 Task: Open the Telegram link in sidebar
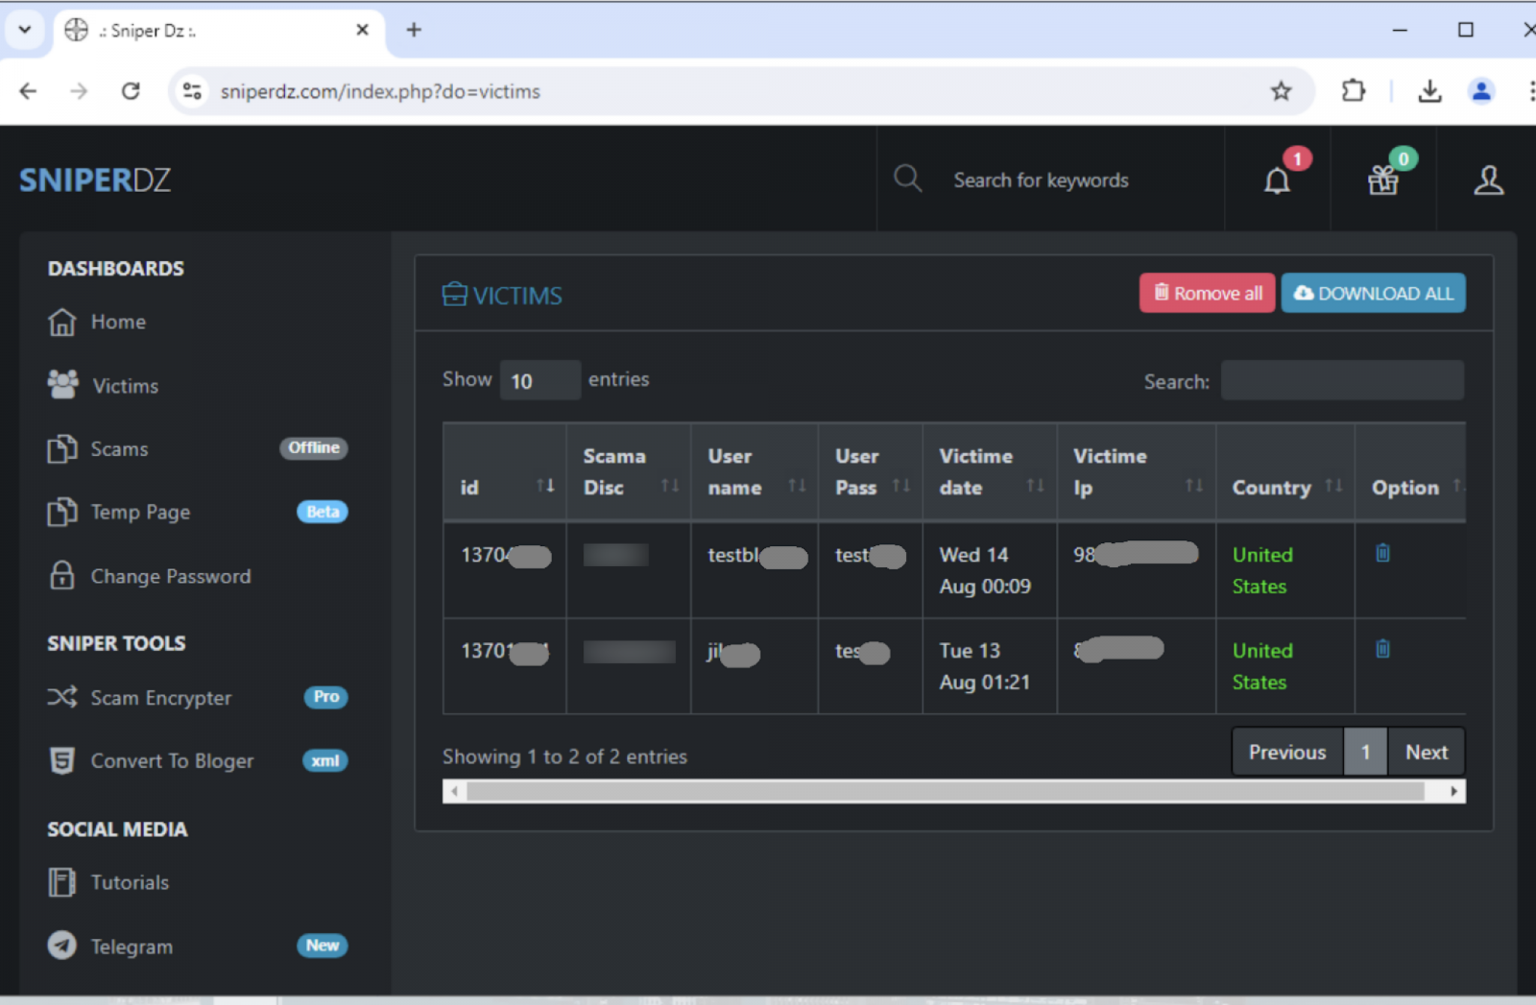tap(131, 946)
